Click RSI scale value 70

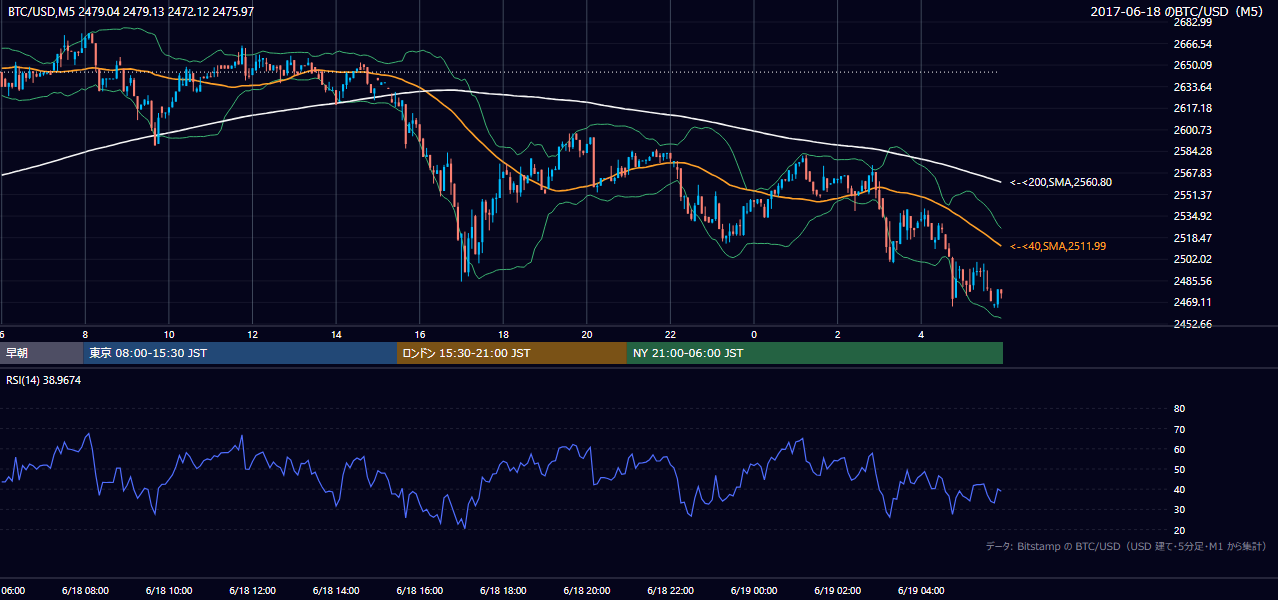[1179, 429]
